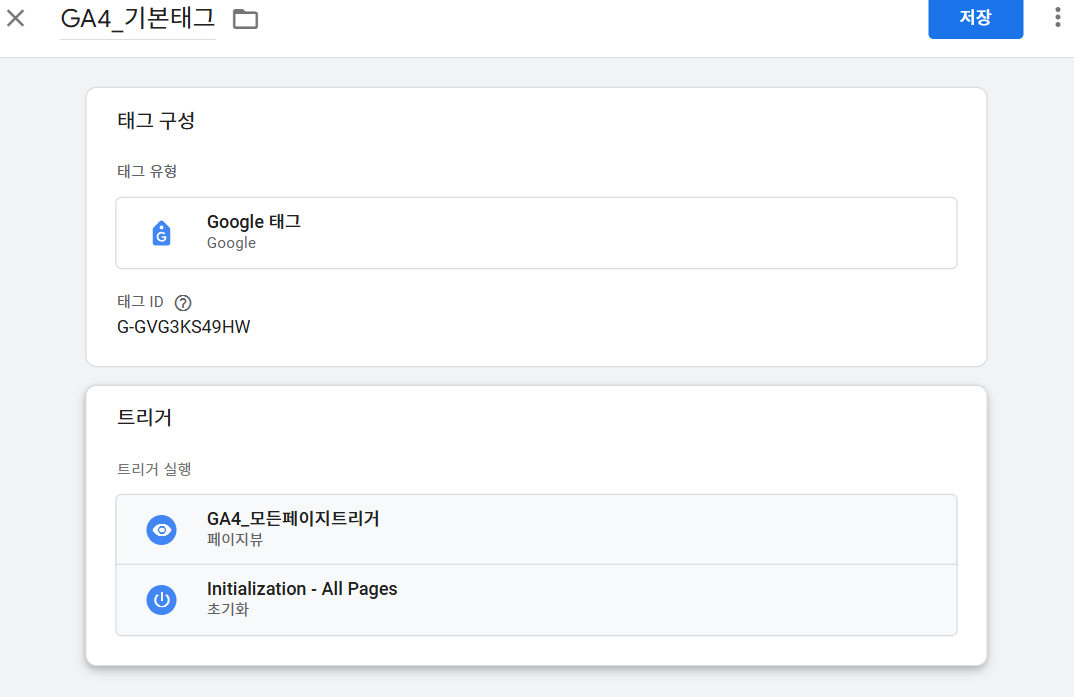
Task: Click the pageview eye trigger icon
Action: (162, 530)
